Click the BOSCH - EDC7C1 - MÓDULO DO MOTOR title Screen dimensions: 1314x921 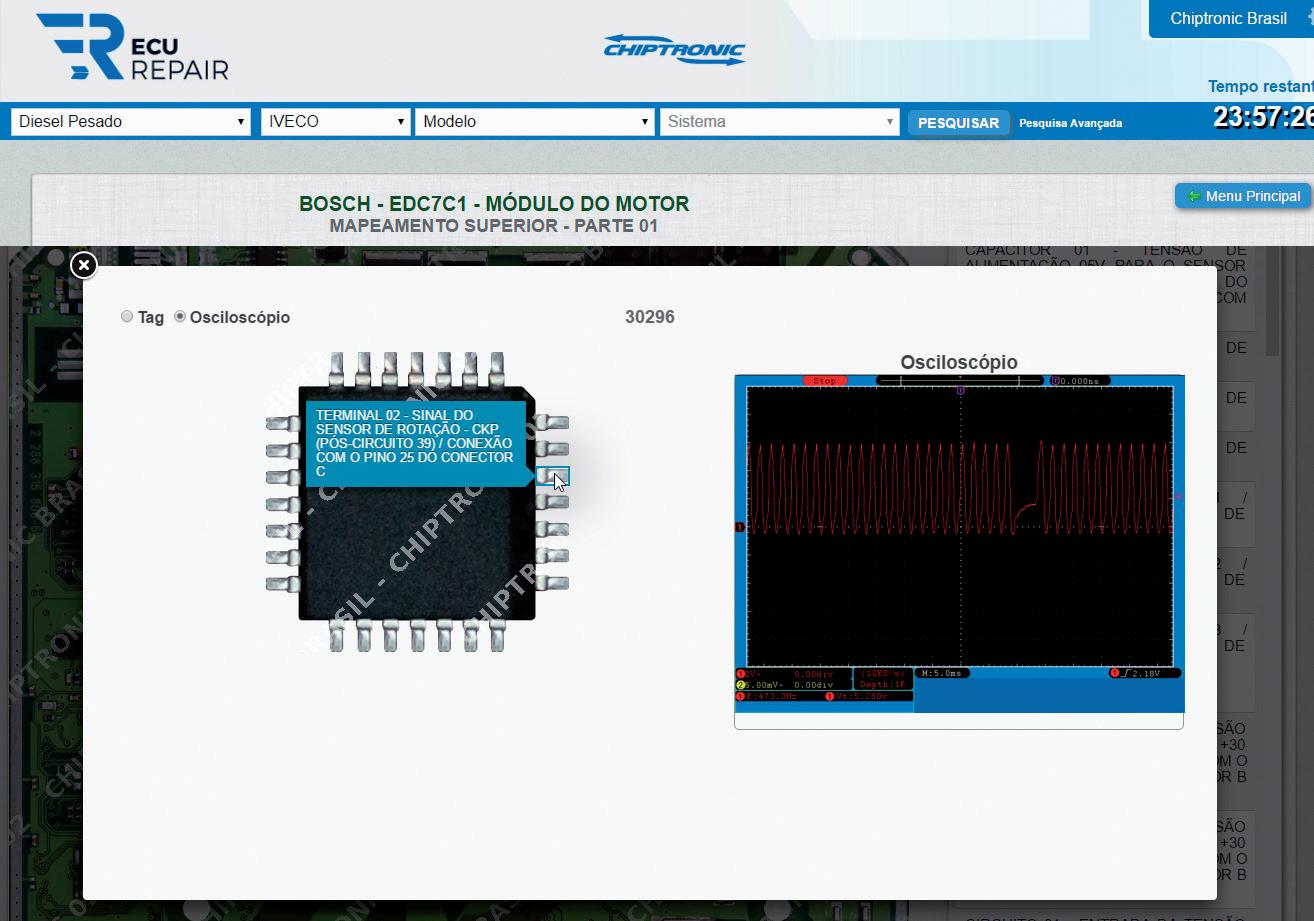coord(494,204)
